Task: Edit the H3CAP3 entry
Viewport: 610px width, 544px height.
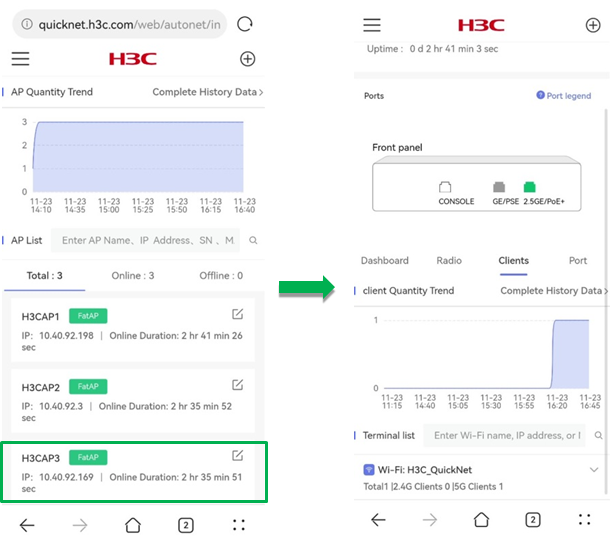Action: (237, 455)
